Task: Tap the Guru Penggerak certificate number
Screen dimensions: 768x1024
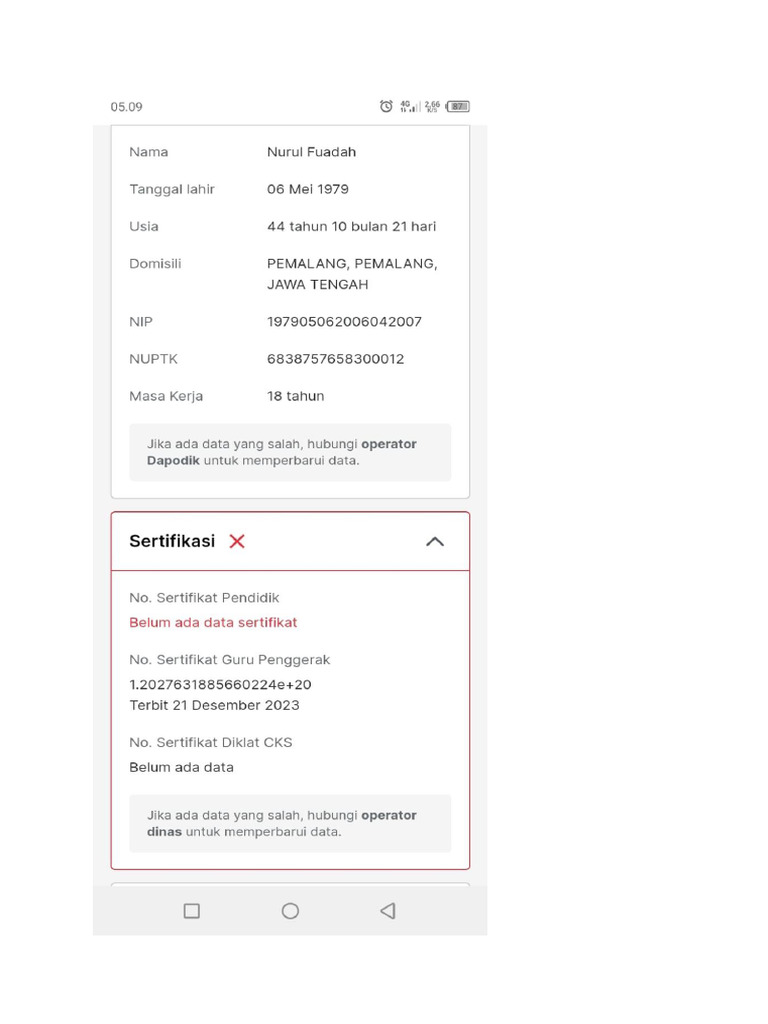Action: tap(220, 685)
